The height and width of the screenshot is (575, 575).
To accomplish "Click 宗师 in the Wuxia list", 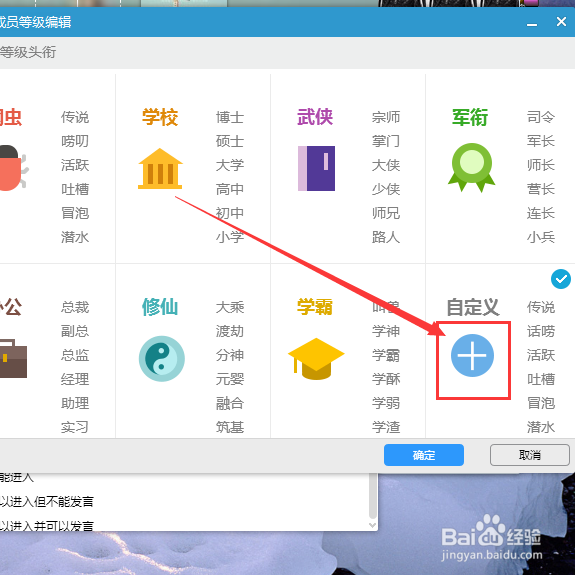I will 386,117.
